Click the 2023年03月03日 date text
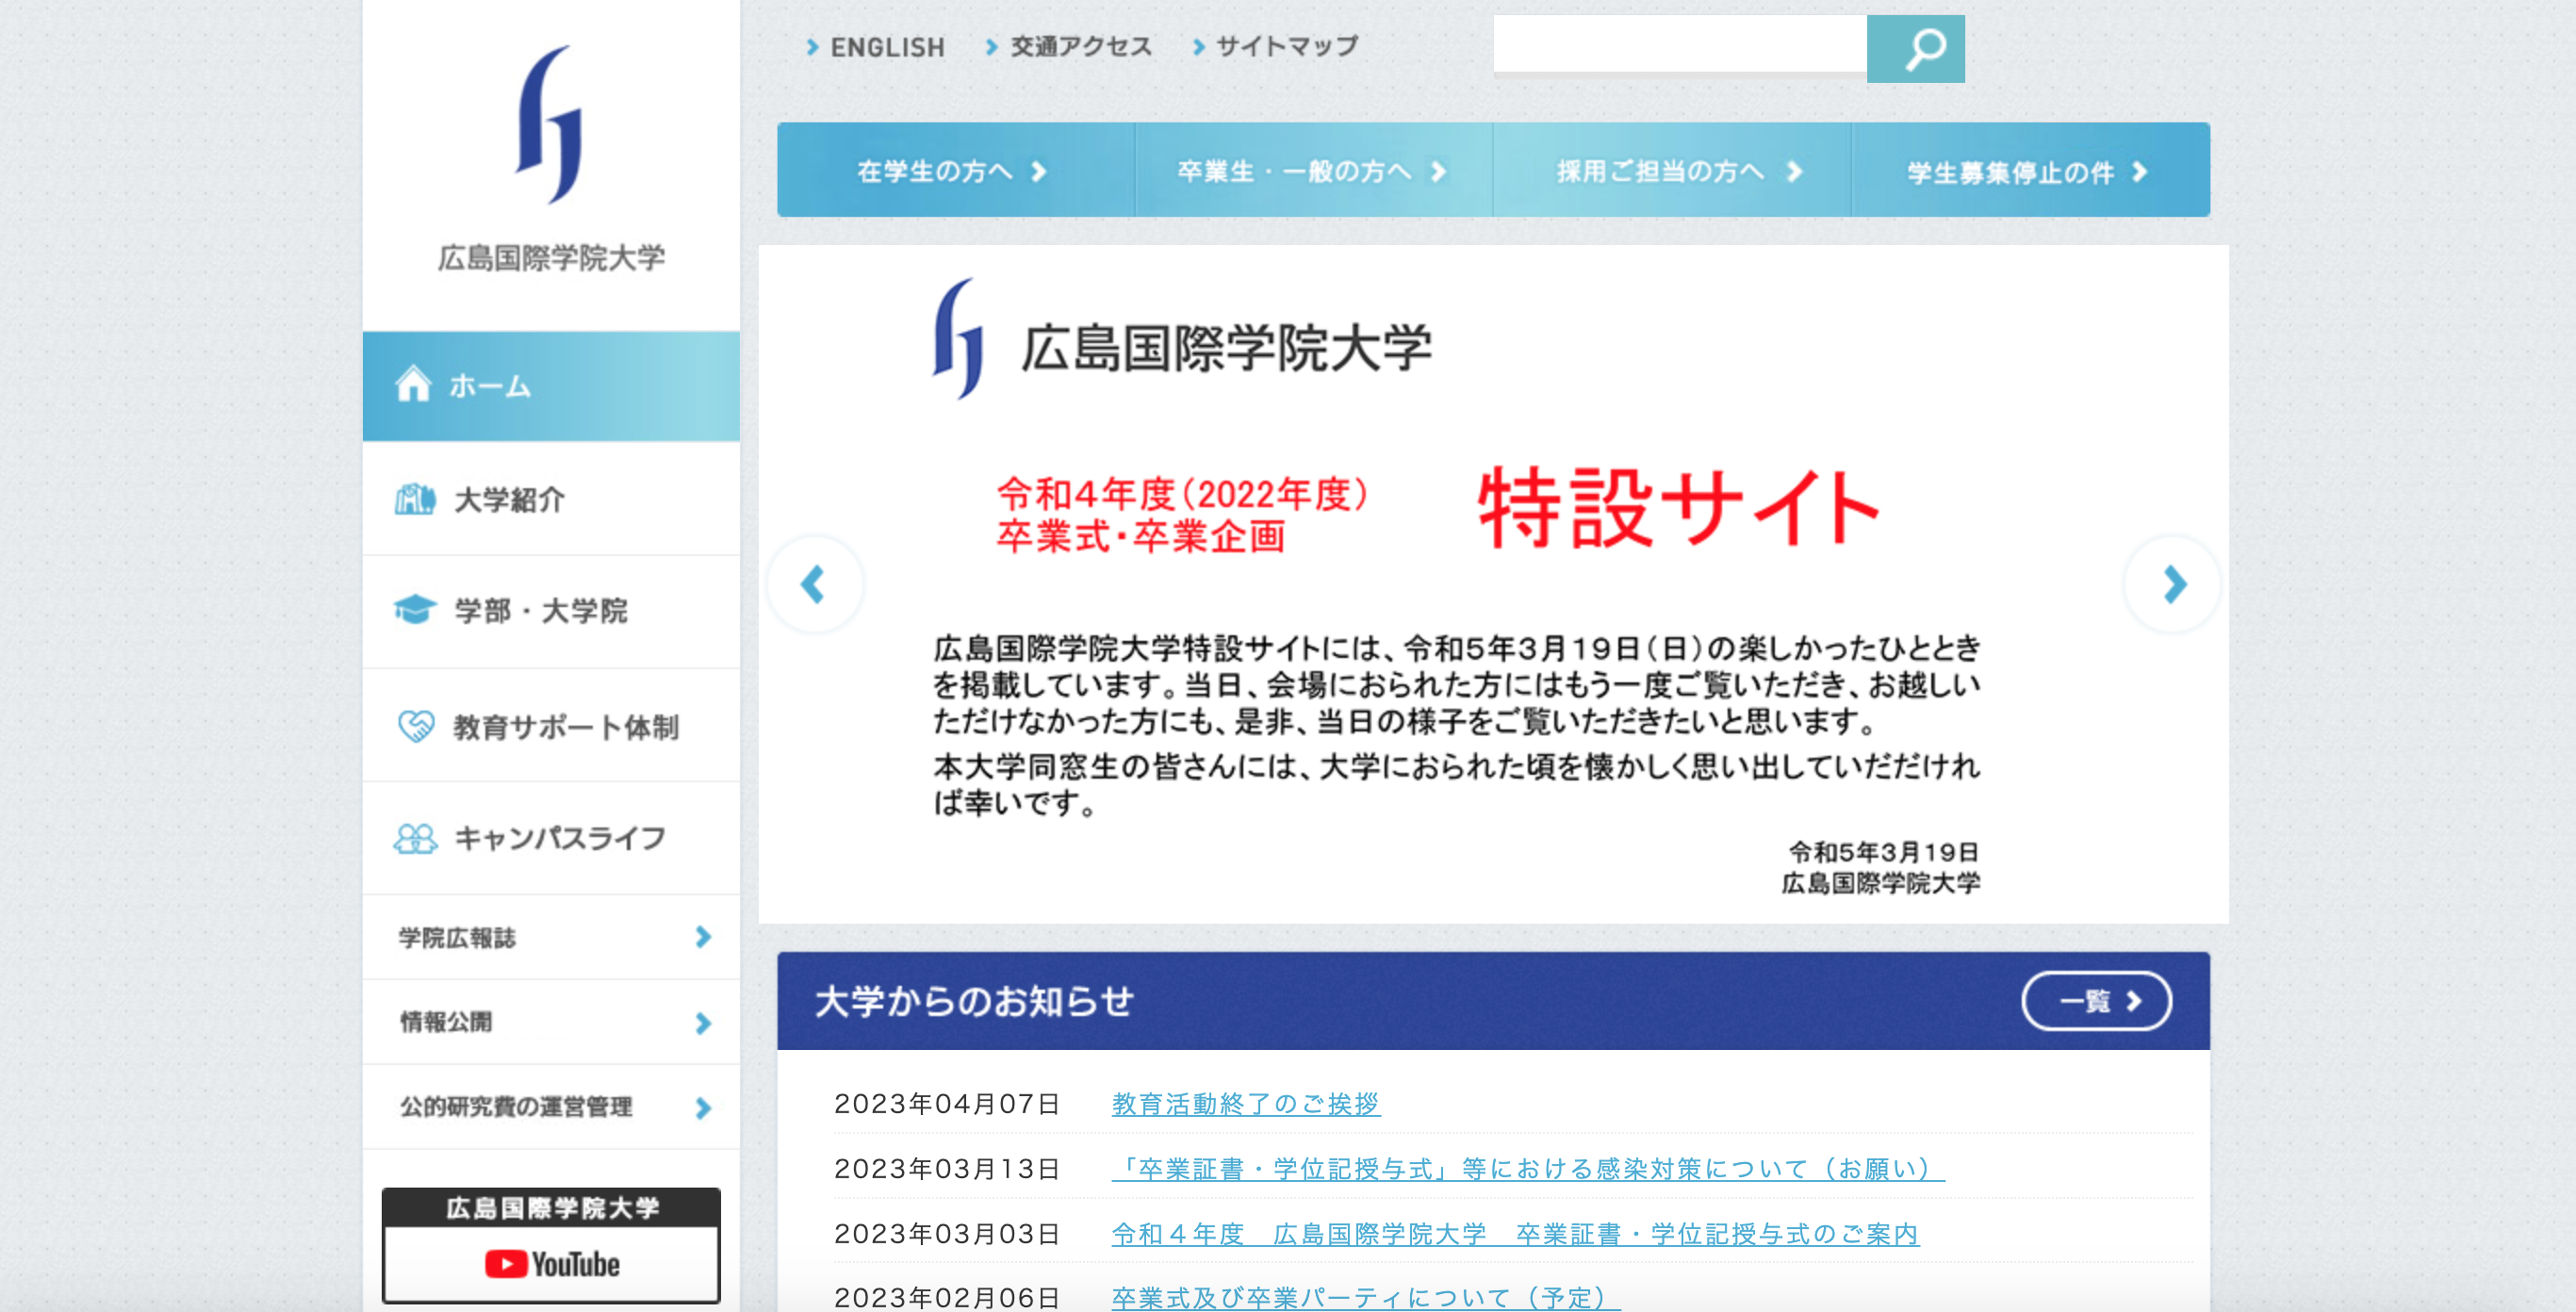Image resolution: width=2576 pixels, height=1312 pixels. [x=946, y=1234]
